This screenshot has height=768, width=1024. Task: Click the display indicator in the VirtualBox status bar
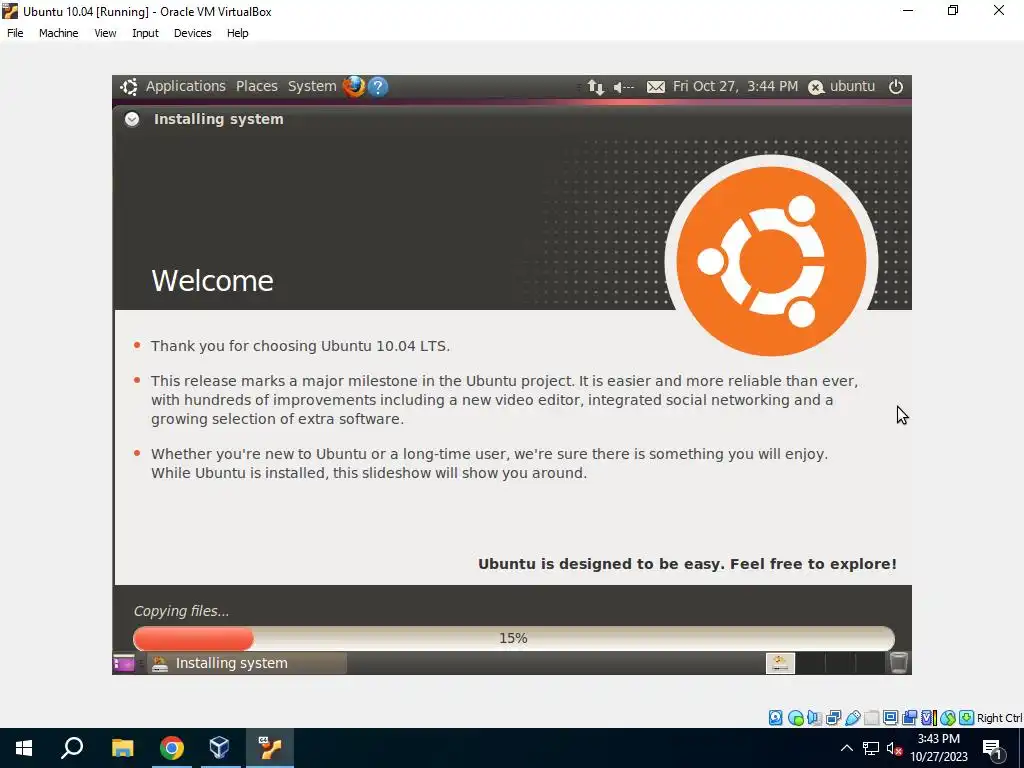pos(890,718)
